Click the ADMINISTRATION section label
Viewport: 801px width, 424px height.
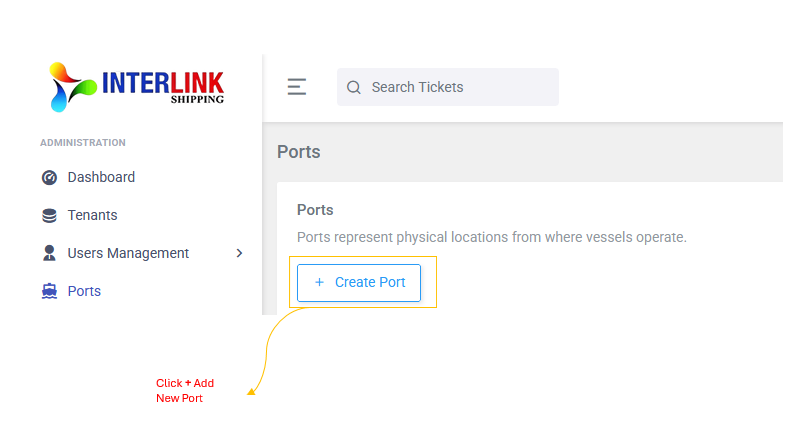pos(83,143)
